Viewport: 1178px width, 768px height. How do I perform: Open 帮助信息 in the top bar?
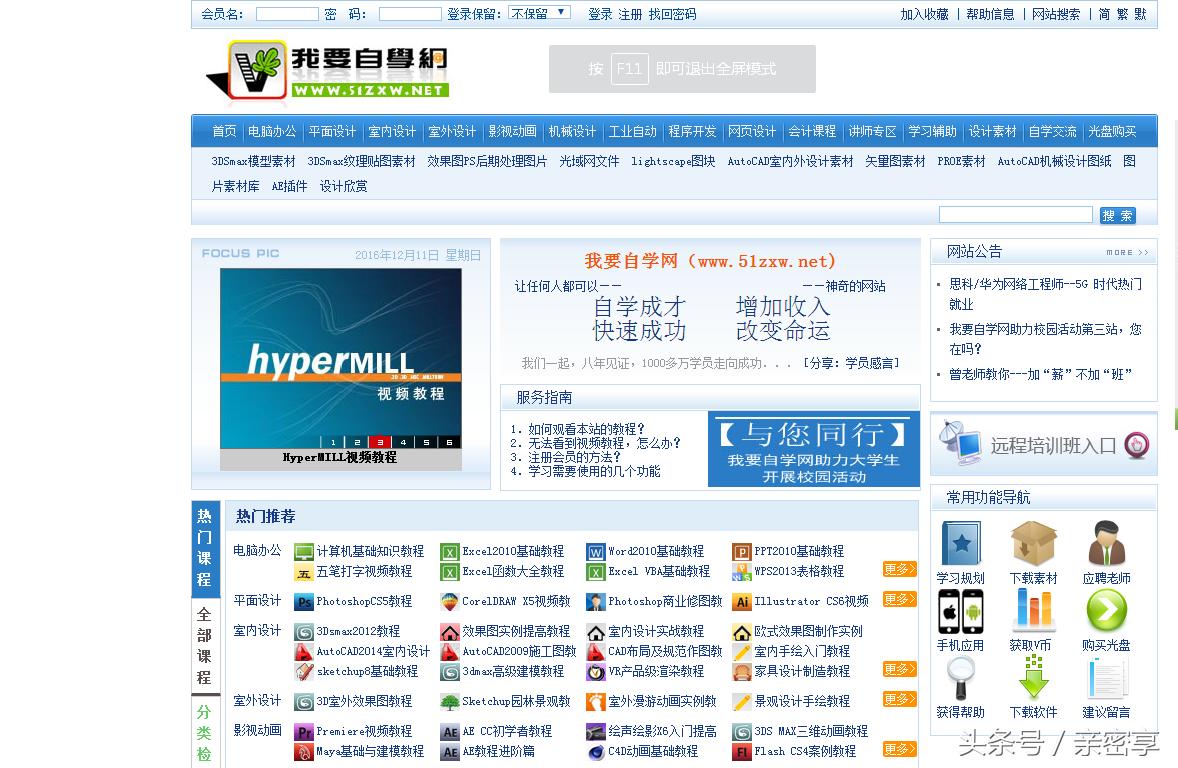point(990,14)
